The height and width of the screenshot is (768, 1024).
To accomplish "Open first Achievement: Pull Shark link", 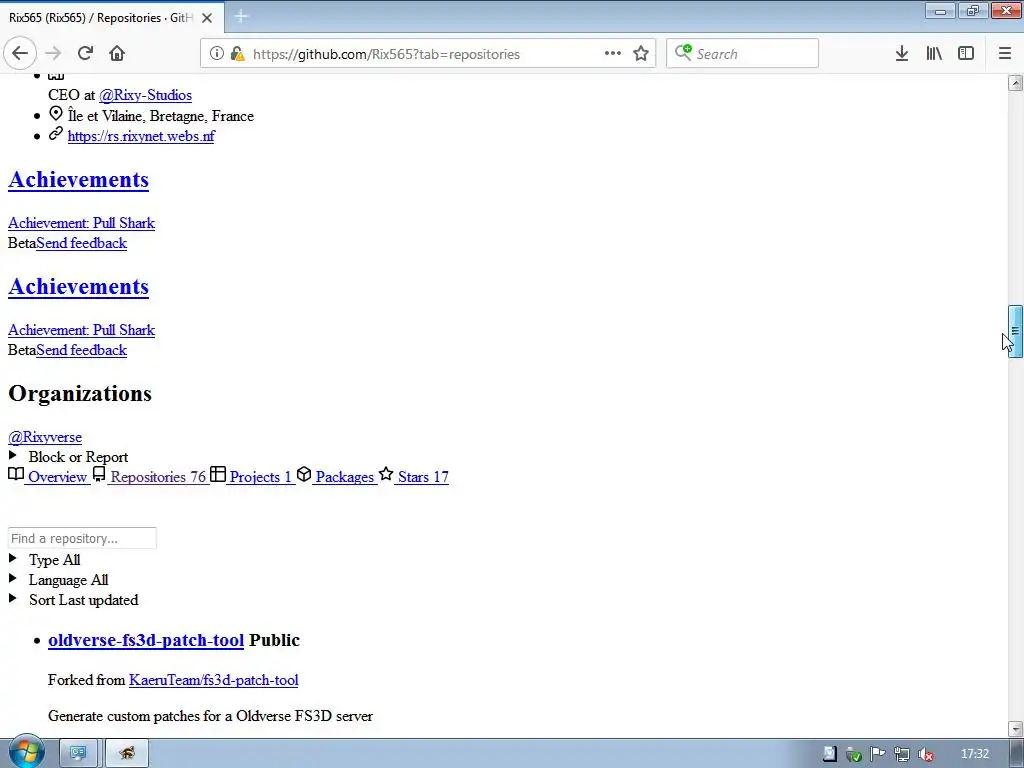I will pyautogui.click(x=81, y=223).
